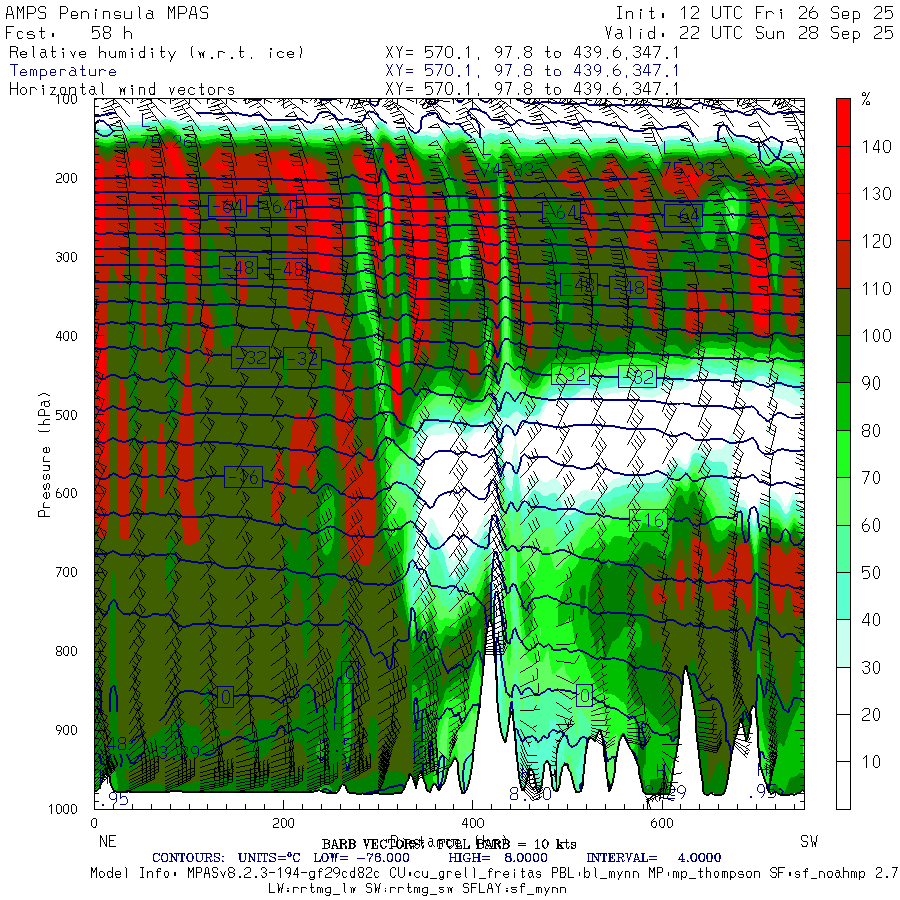Select the 'Relative humidity (w.r.t. ice)' label
900x900 pixels.
[156, 53]
